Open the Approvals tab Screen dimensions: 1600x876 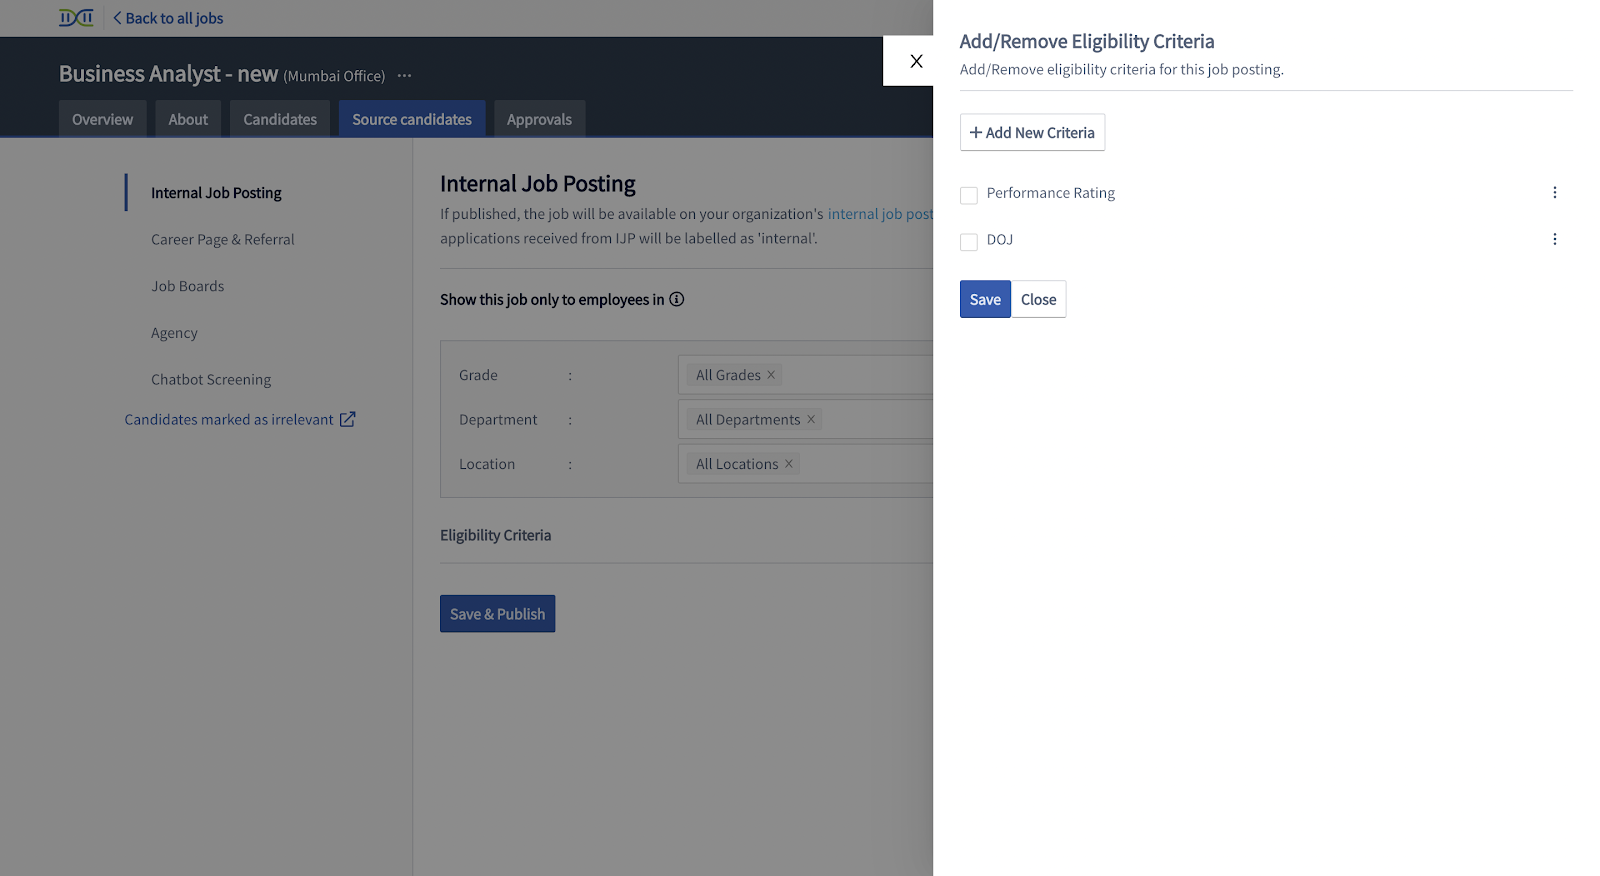[539, 119]
